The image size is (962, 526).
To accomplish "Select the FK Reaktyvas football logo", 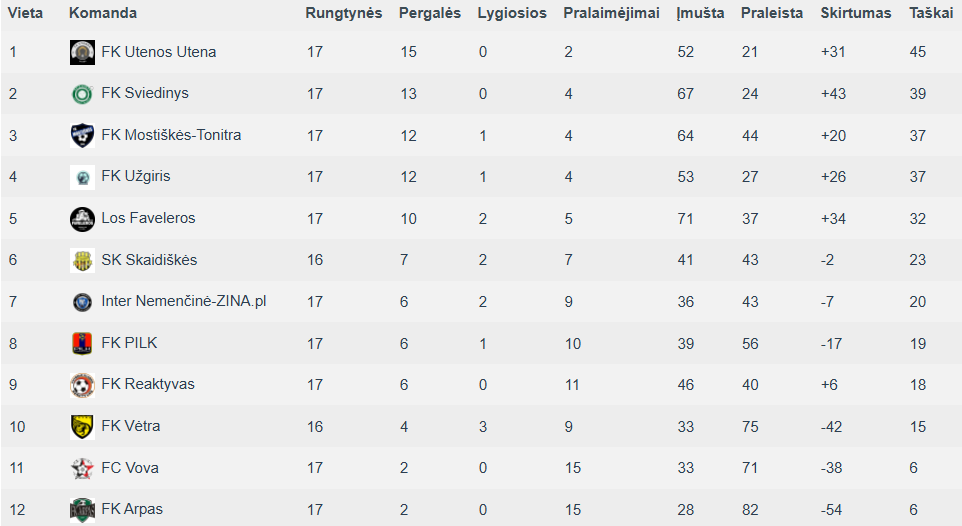I will click(x=82, y=385).
